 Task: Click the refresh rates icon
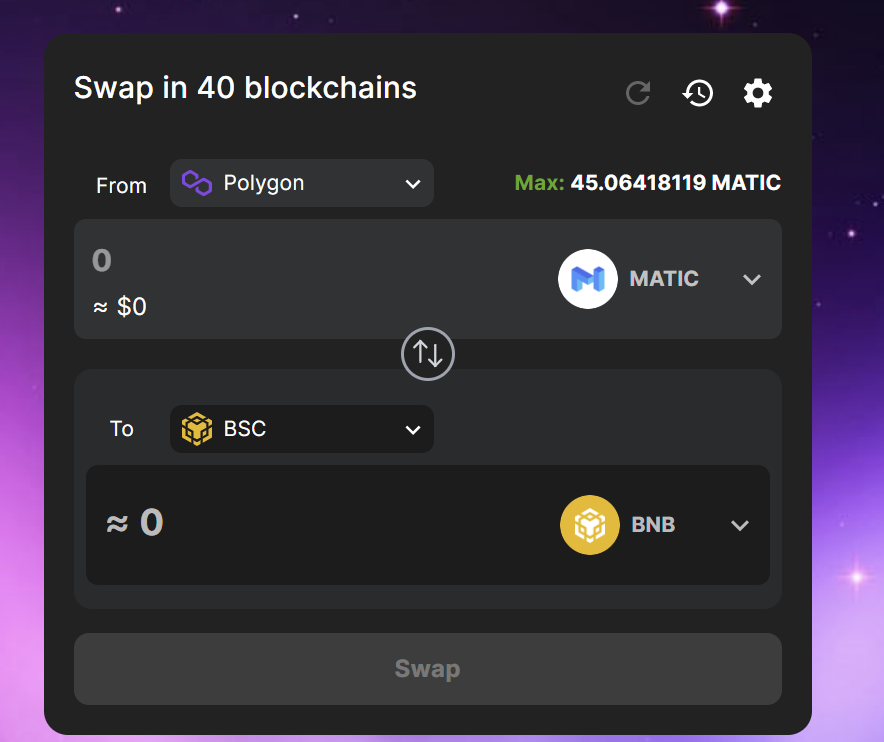[x=638, y=93]
